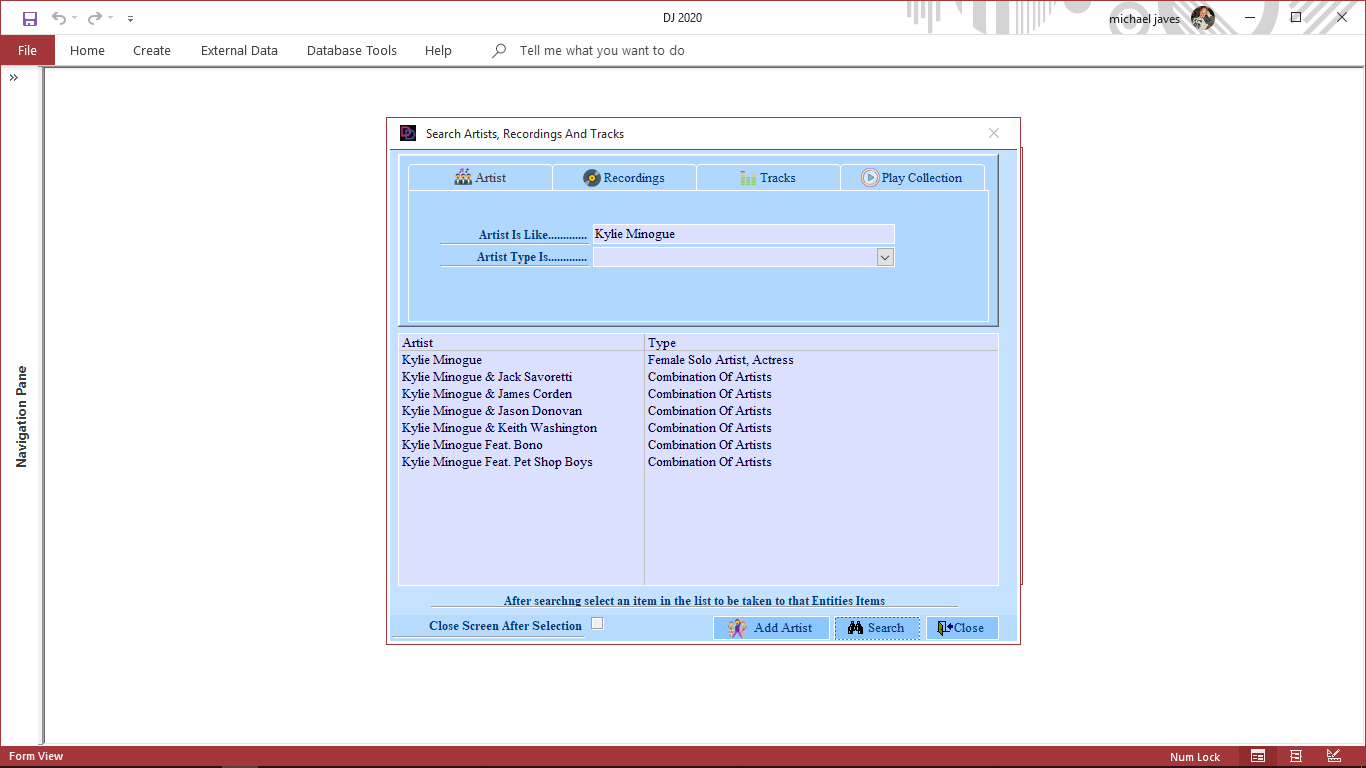1366x768 pixels.
Task: Open the redo history dropdown arrow
Action: tap(110, 18)
